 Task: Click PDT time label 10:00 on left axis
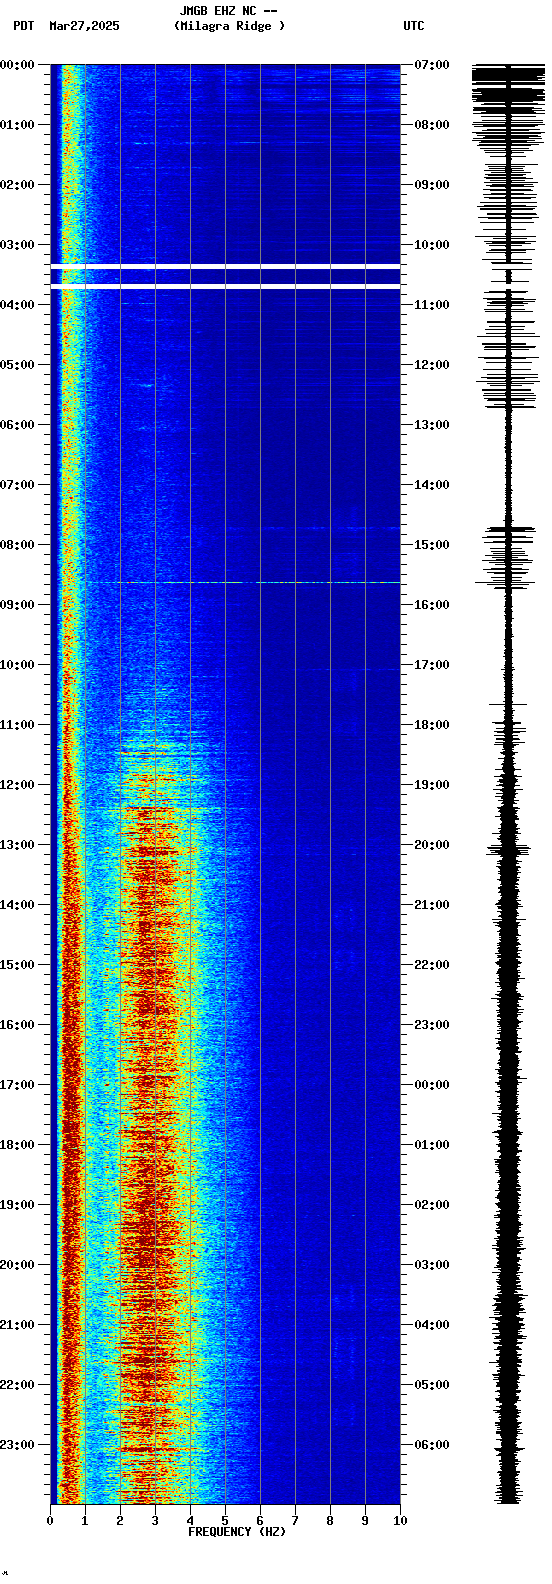pos(17,665)
